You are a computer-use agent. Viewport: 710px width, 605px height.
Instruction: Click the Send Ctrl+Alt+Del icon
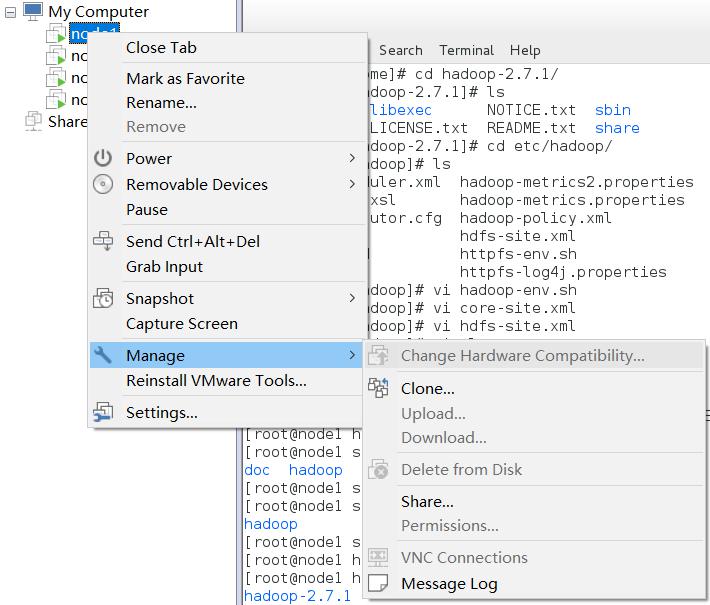pyautogui.click(x=103, y=241)
